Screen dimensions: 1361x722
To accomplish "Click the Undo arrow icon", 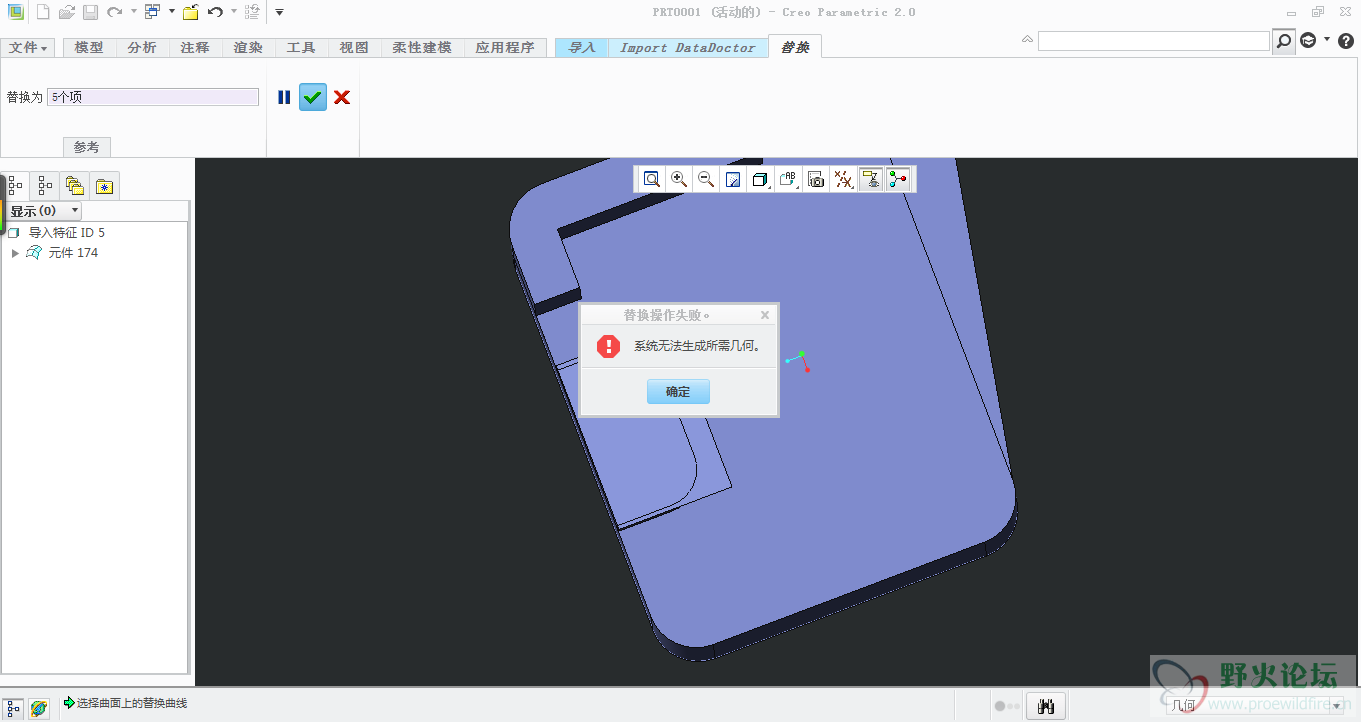I will [x=215, y=12].
